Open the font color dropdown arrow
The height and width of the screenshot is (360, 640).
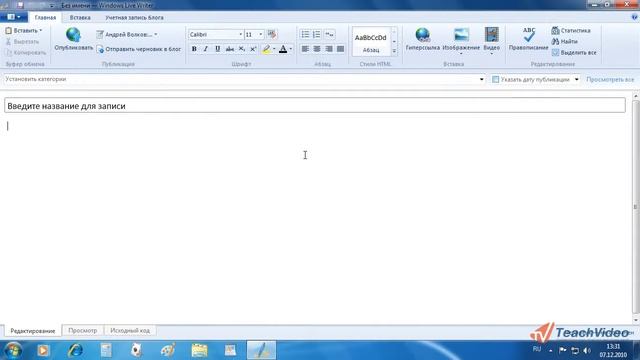click(x=291, y=49)
